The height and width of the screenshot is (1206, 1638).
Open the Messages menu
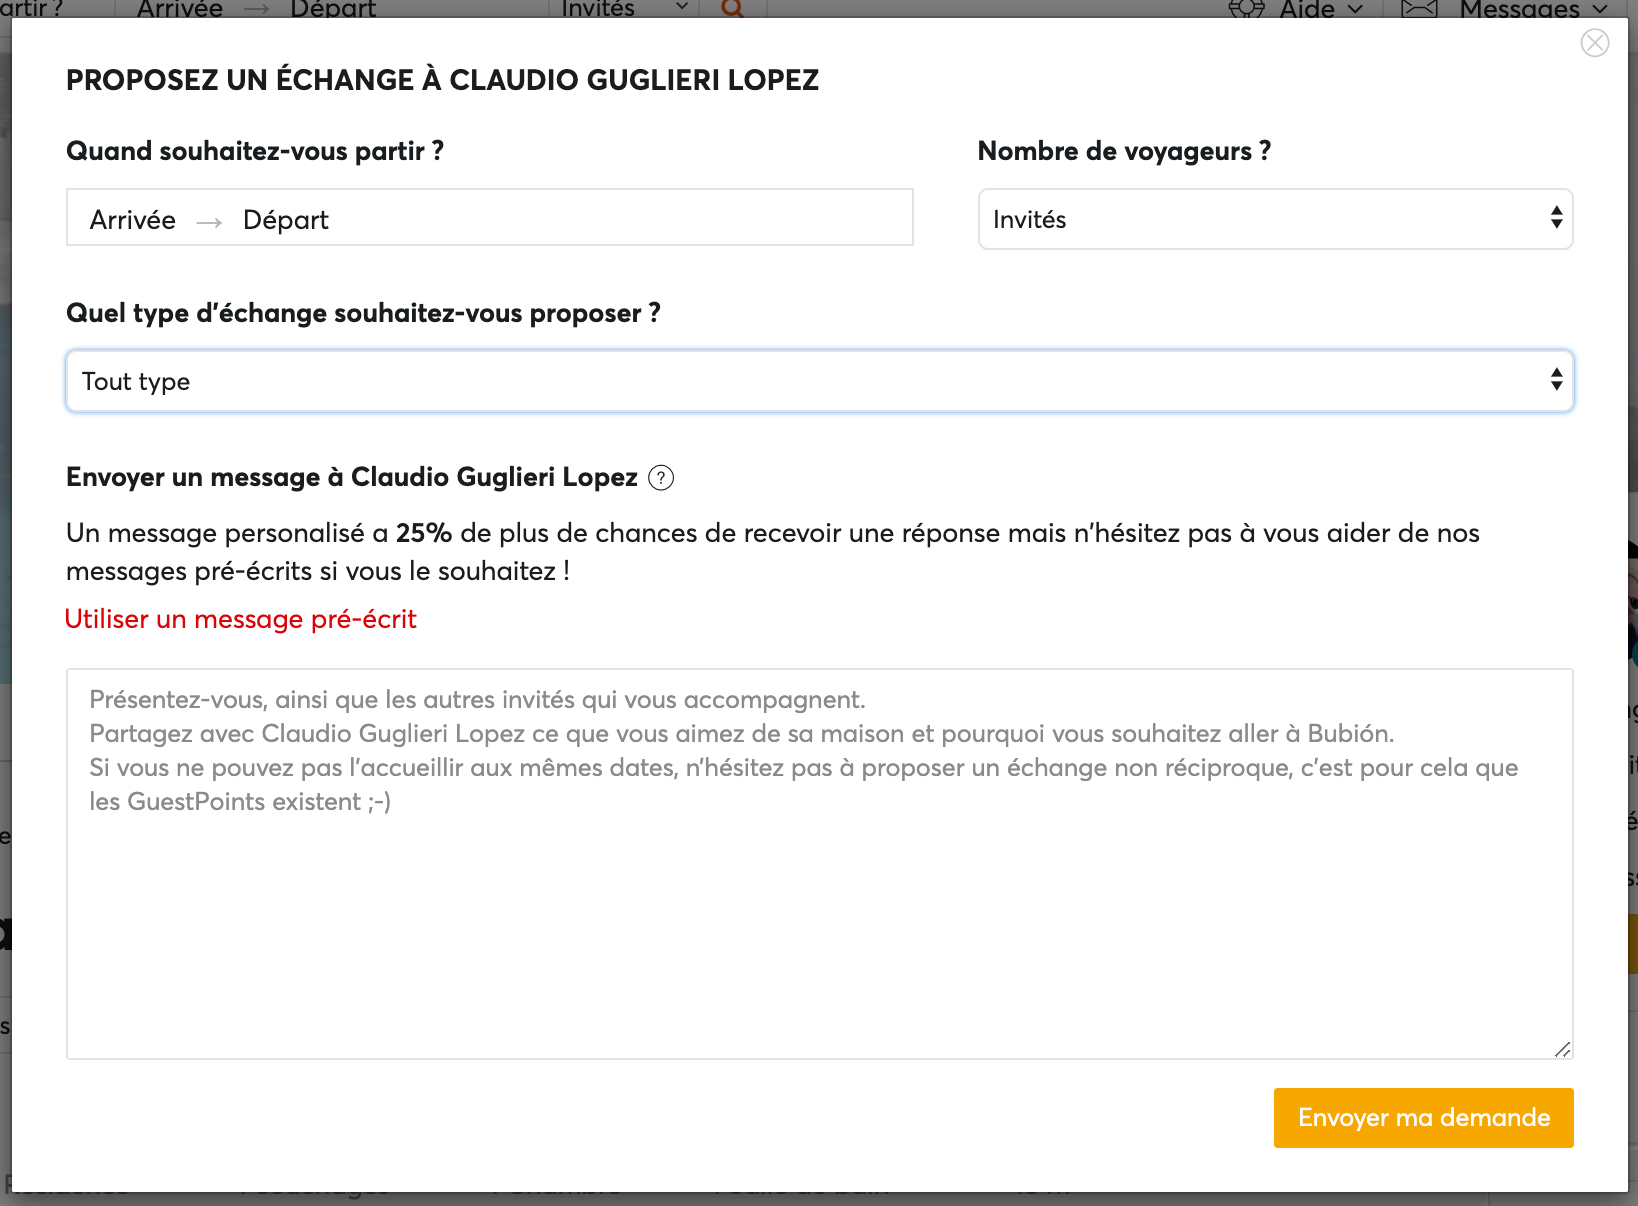click(1532, 9)
